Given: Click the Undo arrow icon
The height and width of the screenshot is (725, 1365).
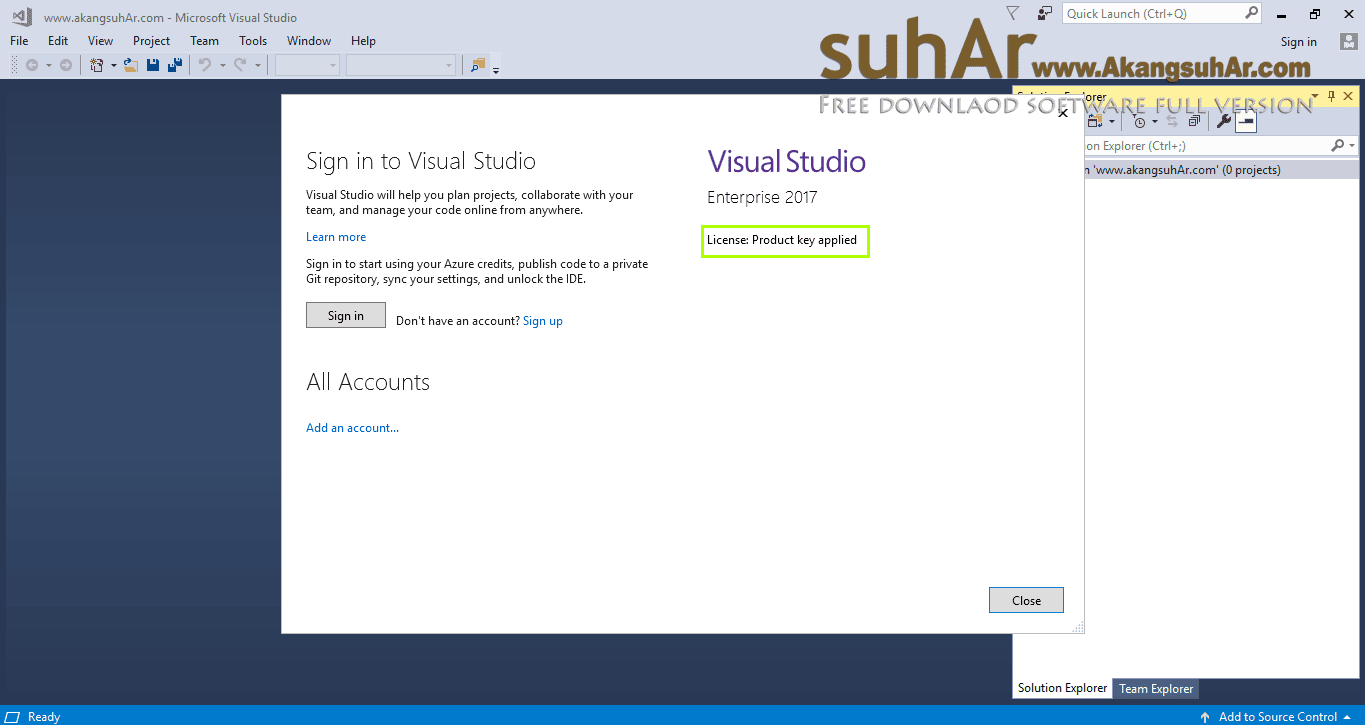Looking at the screenshot, I should [205, 65].
